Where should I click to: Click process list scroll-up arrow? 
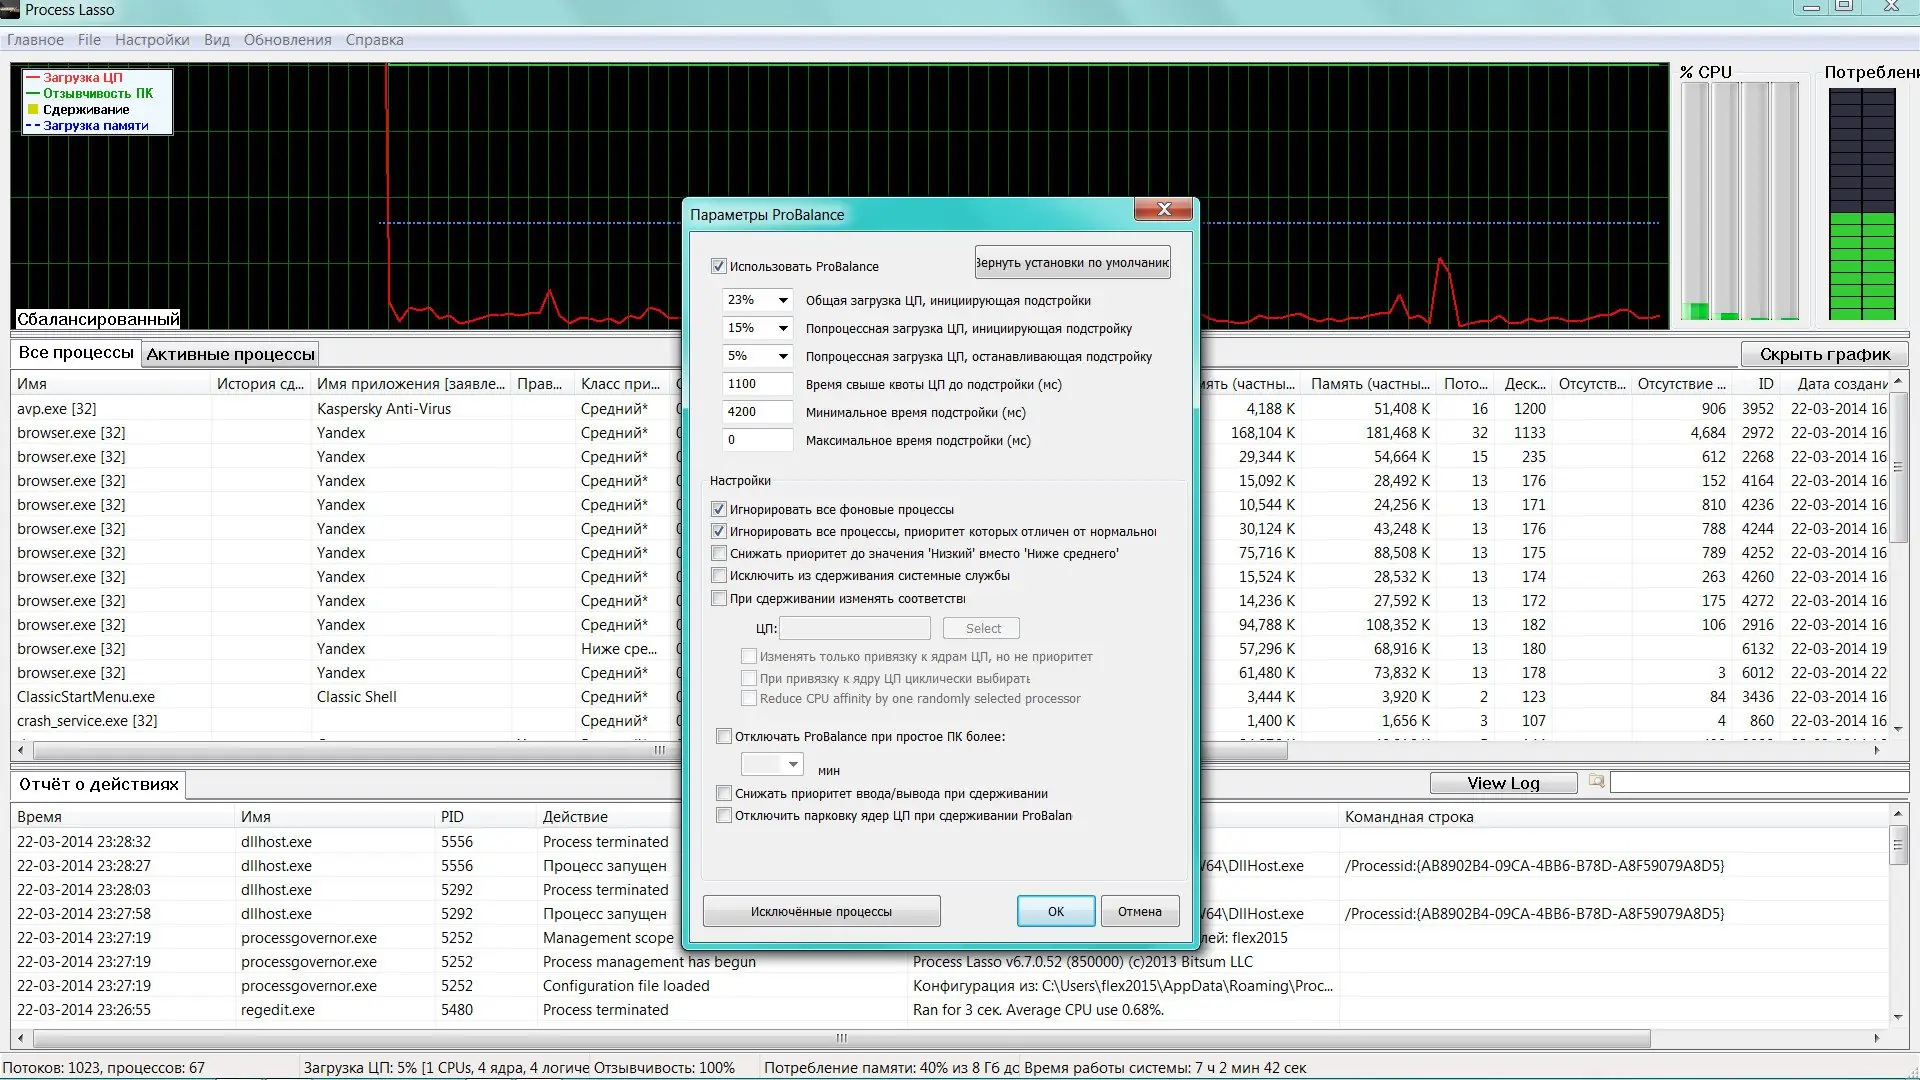(x=1897, y=383)
